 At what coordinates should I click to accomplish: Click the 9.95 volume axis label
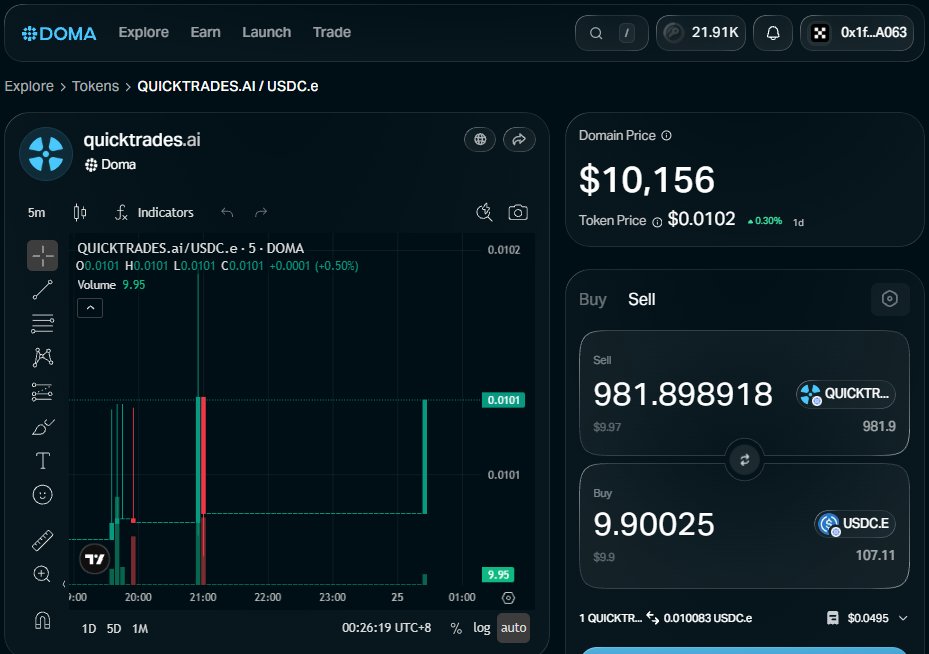pyautogui.click(x=498, y=575)
